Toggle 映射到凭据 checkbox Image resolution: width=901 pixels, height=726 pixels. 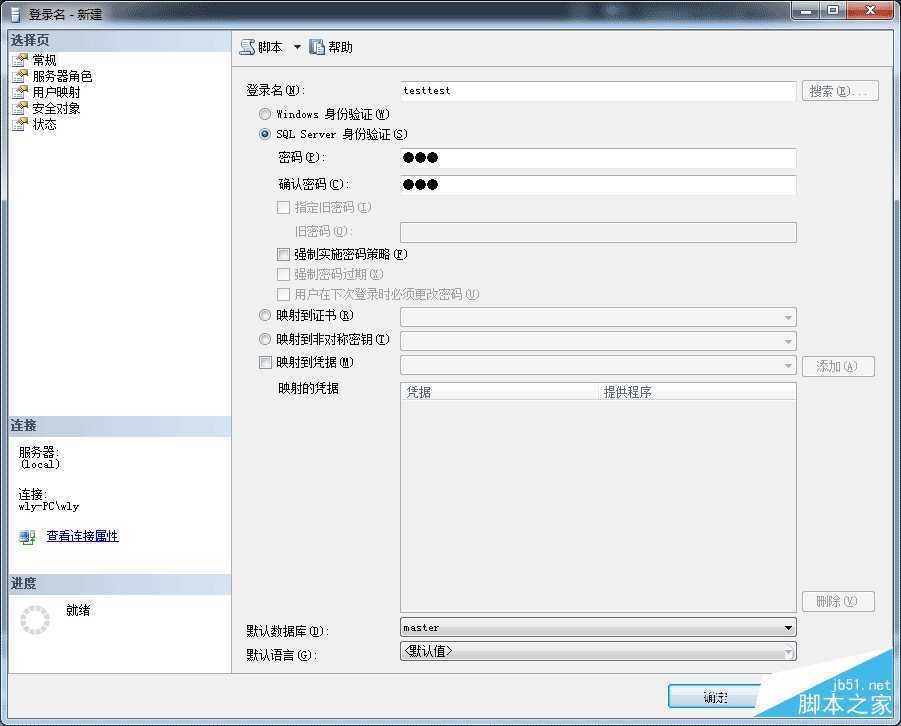tap(265, 362)
